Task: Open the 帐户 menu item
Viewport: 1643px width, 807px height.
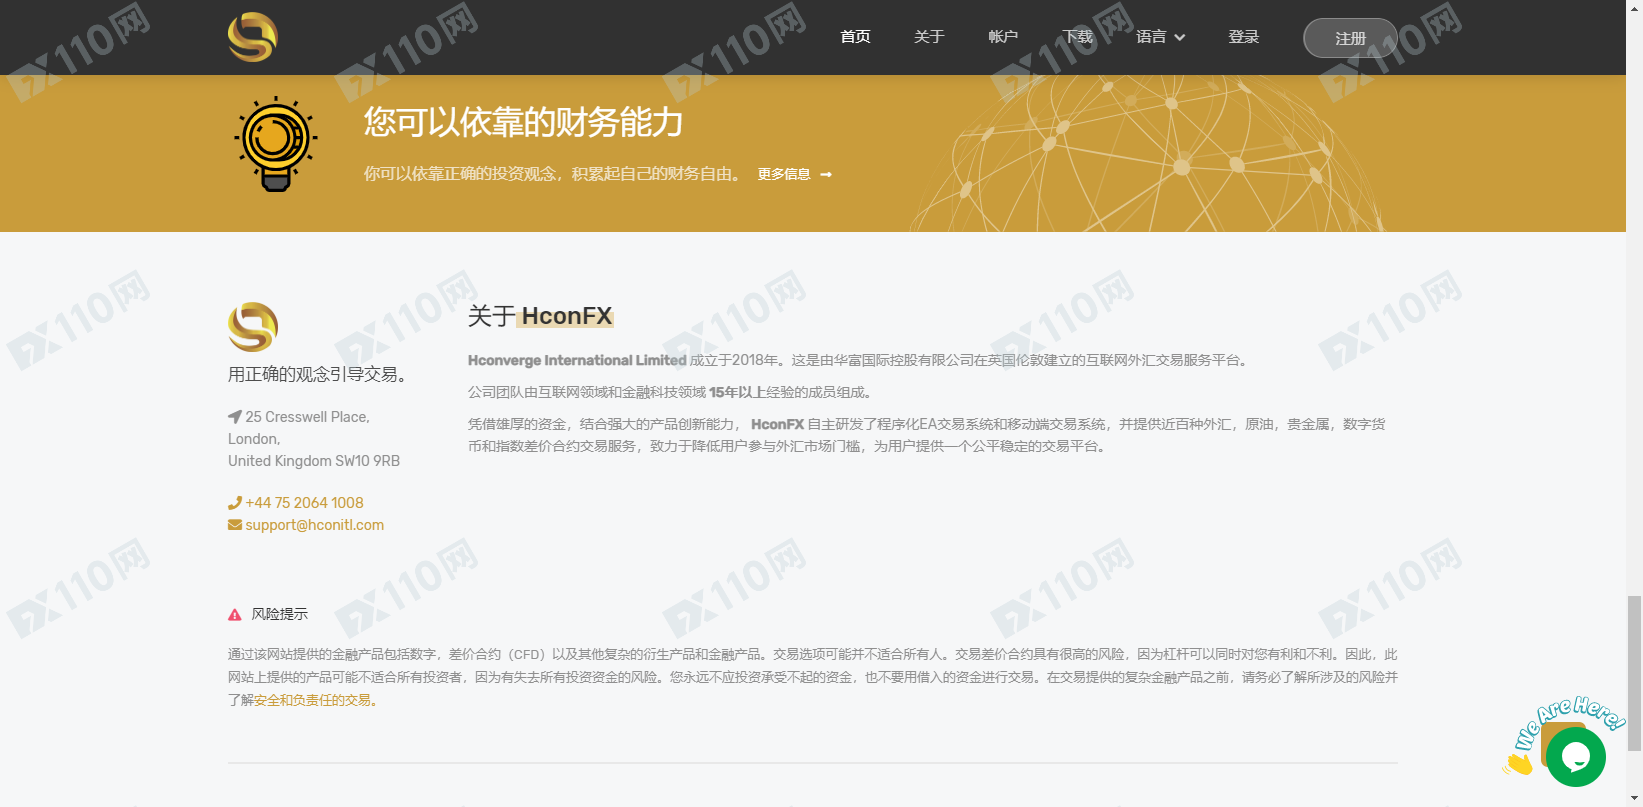Action: 1003,37
